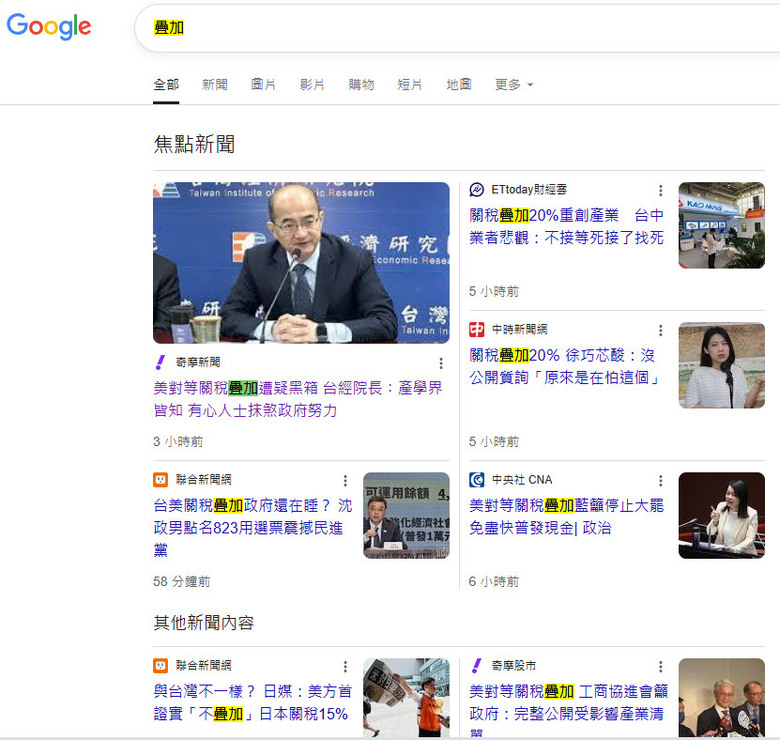Click the 奇摩股市 source icon
This screenshot has height=740, width=780.
coord(477,665)
